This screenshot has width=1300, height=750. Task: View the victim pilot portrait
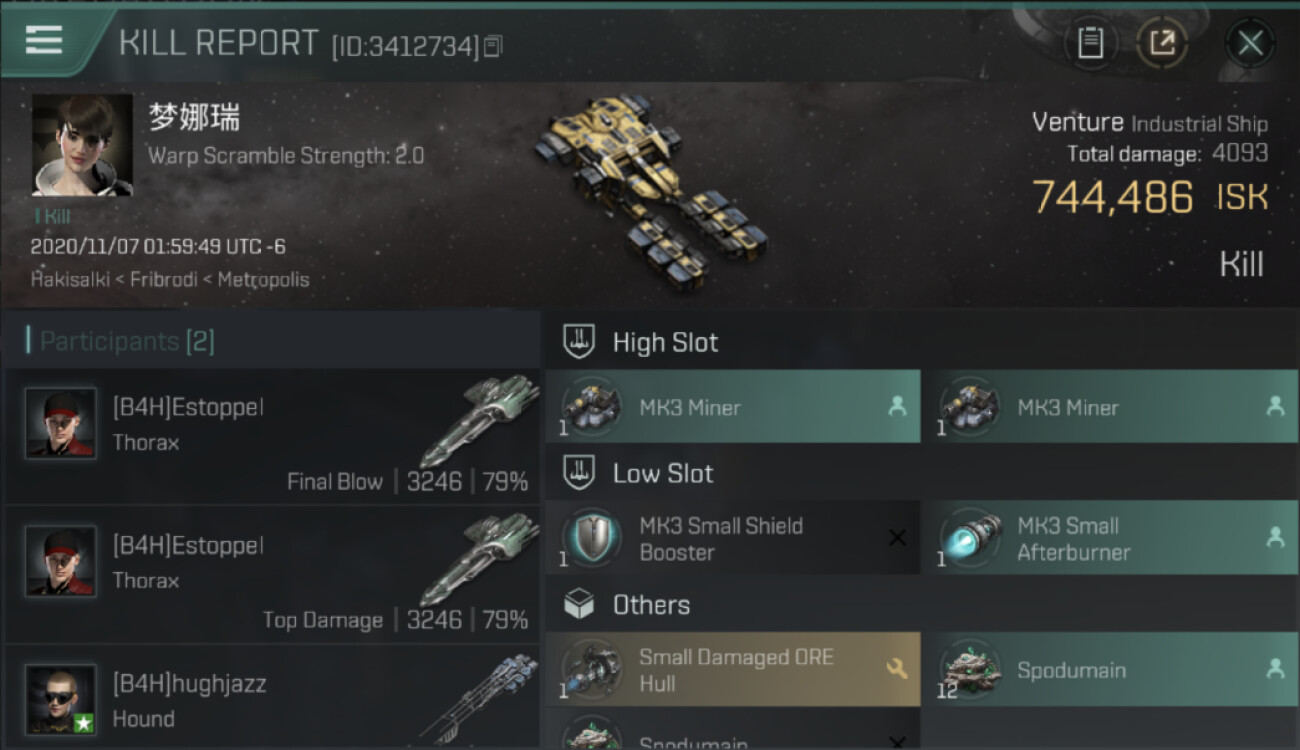tap(82, 145)
